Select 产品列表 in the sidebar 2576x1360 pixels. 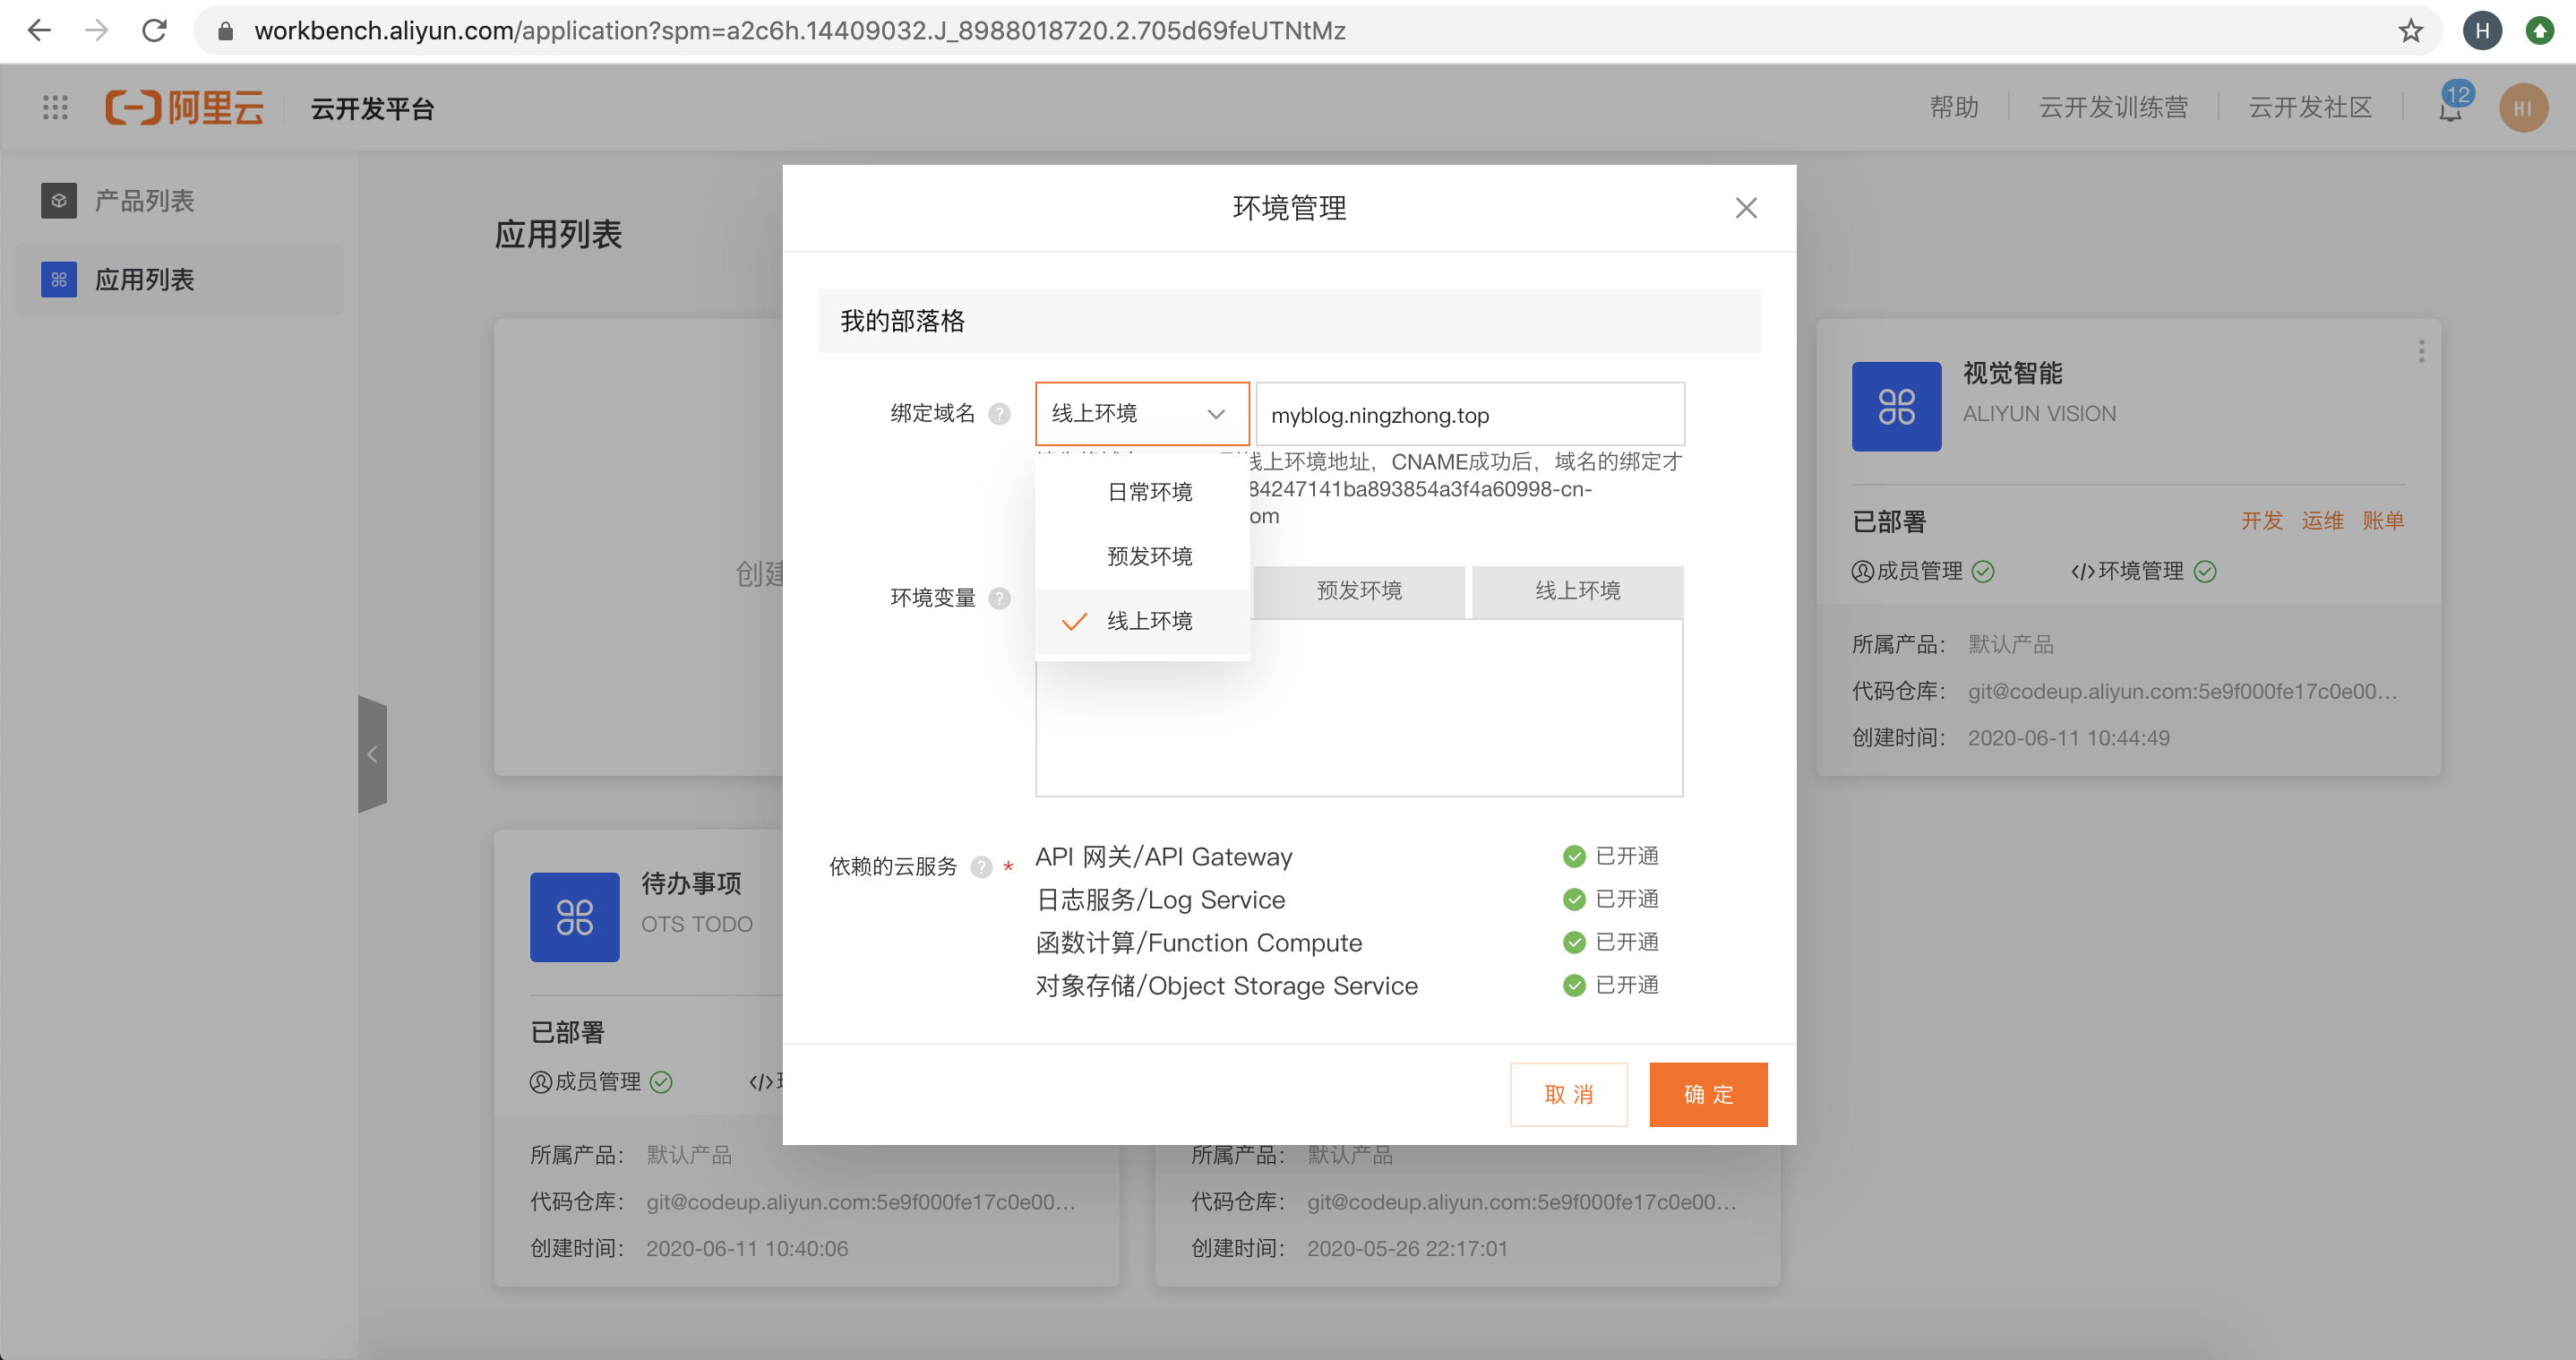tap(179, 201)
